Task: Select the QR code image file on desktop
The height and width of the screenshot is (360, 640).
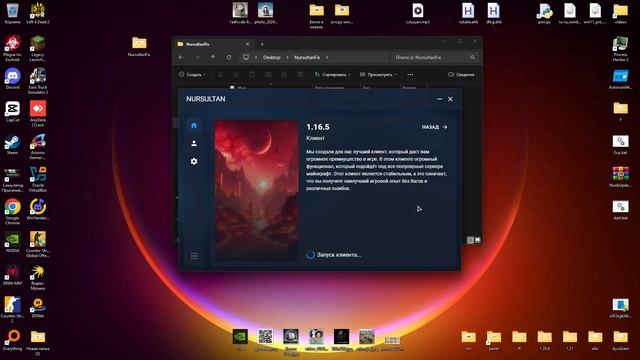Action: pos(265,340)
